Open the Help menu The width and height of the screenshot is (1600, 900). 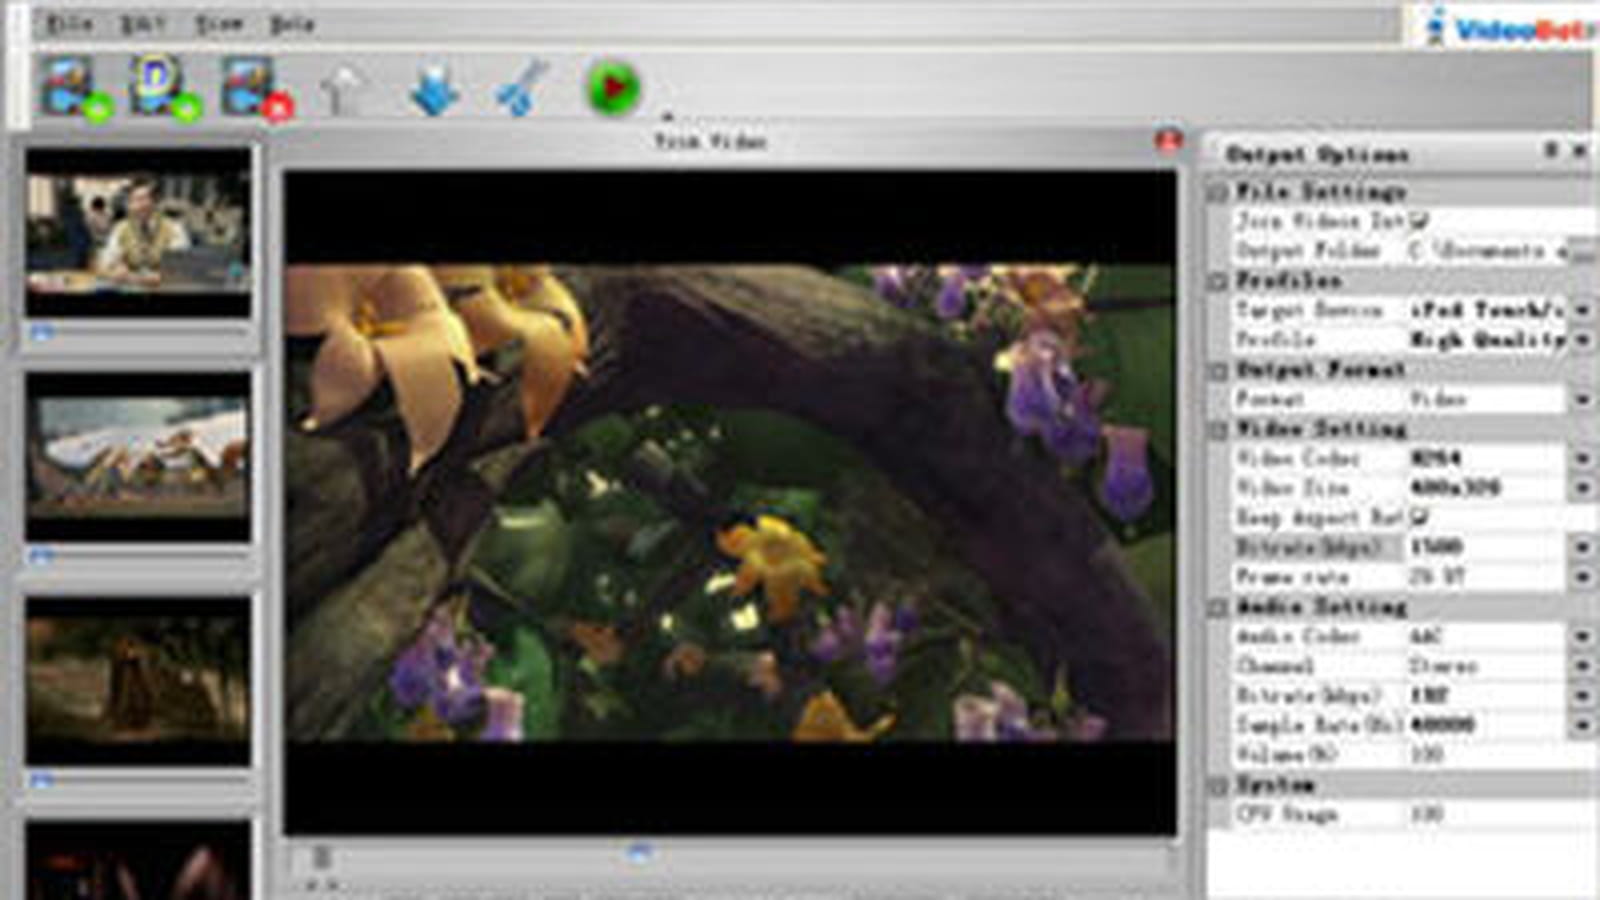point(291,23)
